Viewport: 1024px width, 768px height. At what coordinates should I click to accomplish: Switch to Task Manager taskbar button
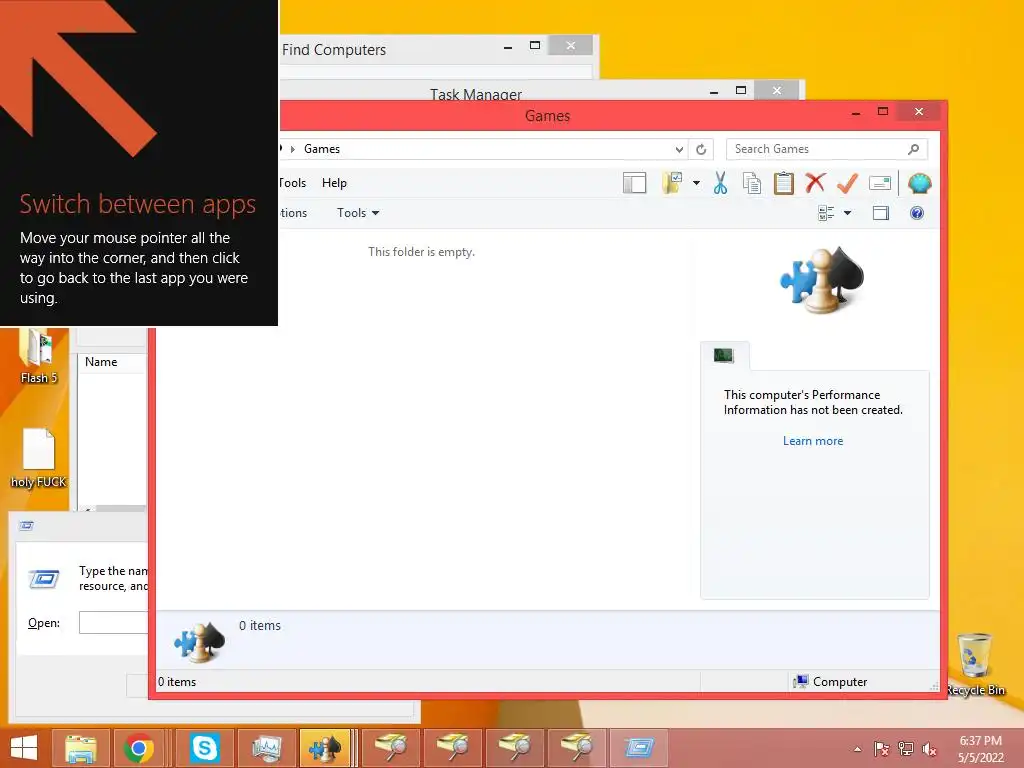[266, 748]
